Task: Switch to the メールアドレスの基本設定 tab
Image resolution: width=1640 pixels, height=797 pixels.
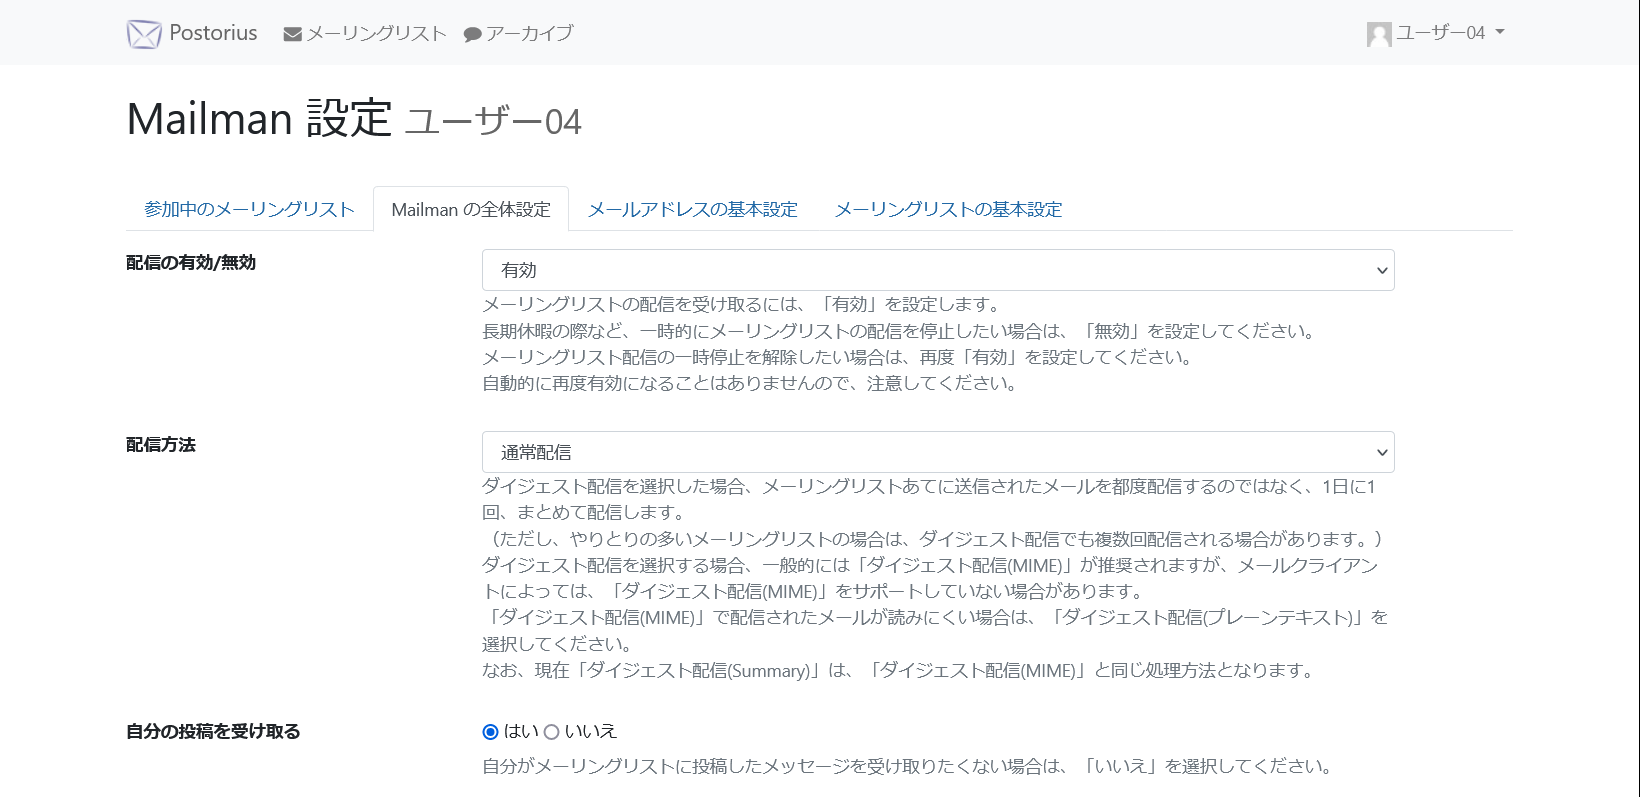Action: [693, 209]
